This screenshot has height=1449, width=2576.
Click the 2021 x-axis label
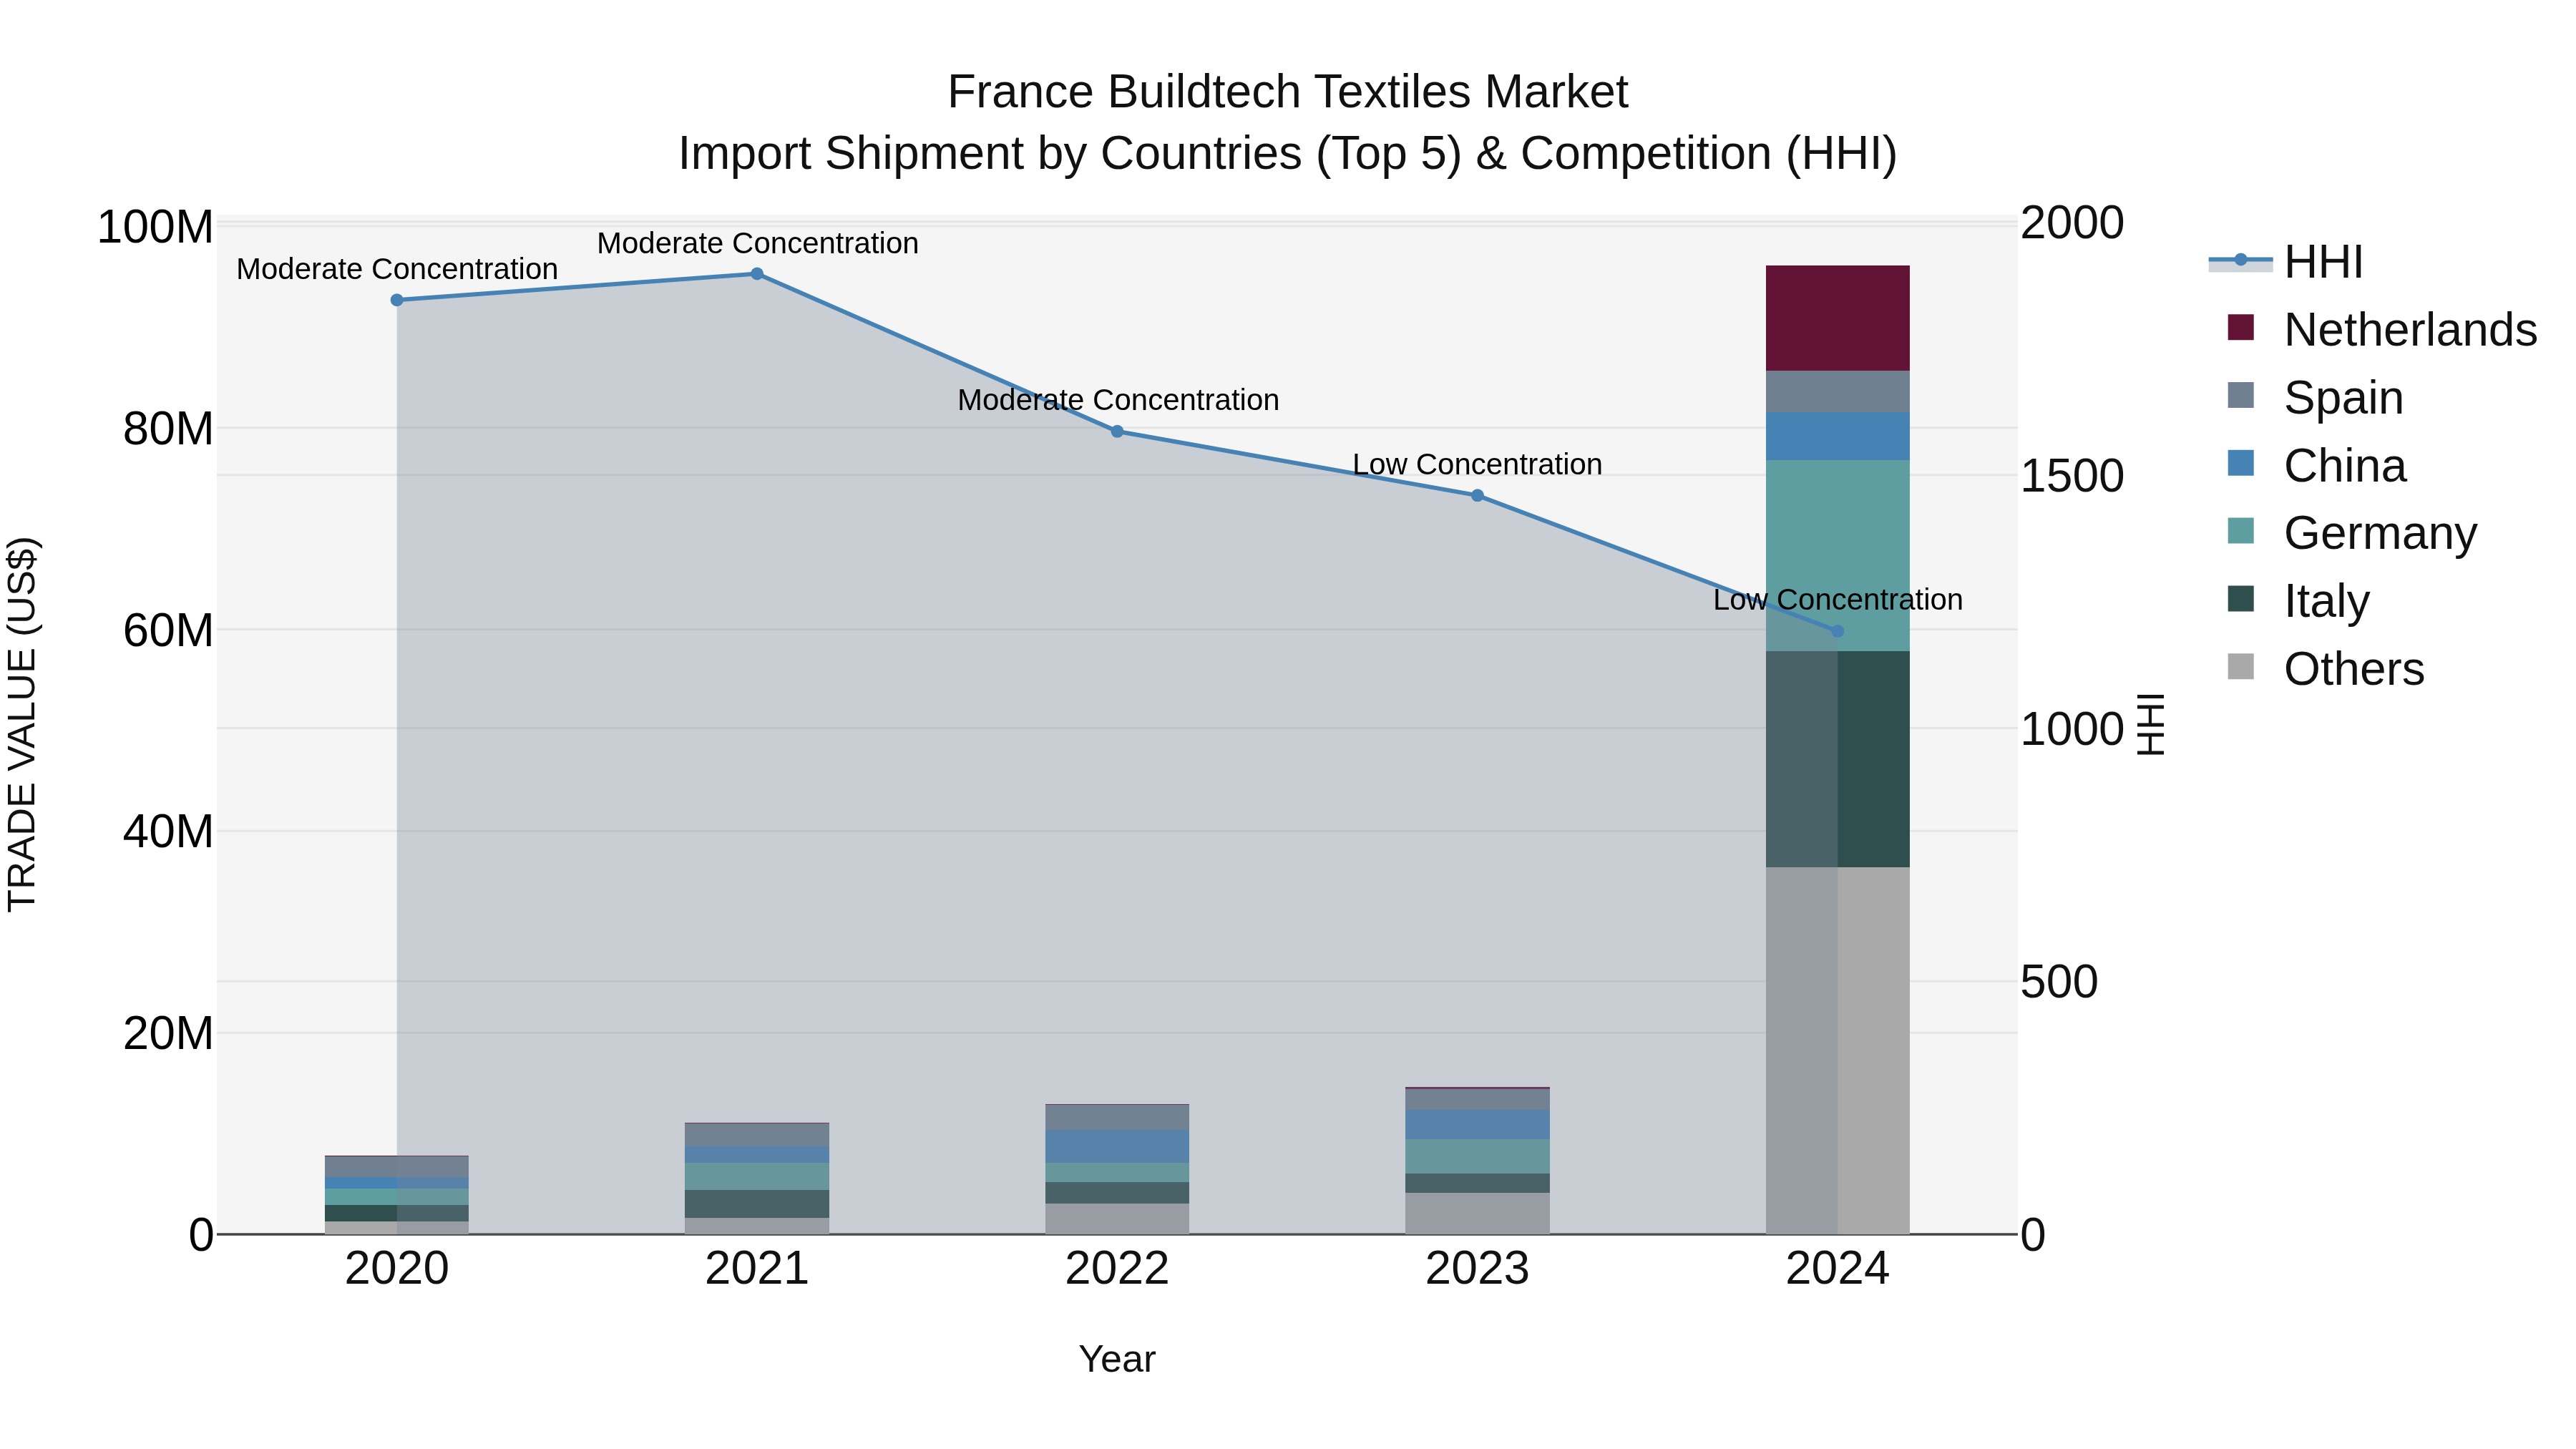click(757, 1269)
